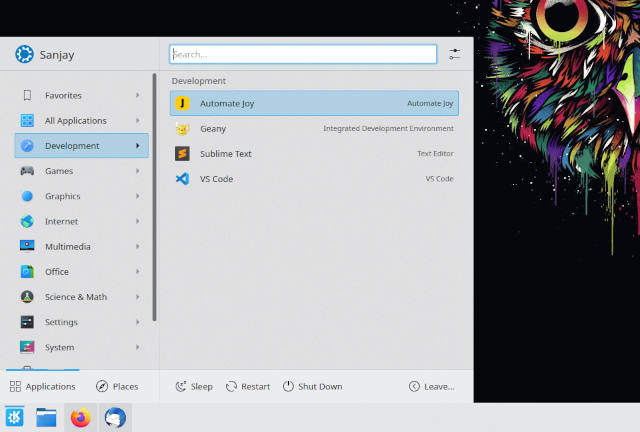
Task: Select the Graphics category label
Action: [x=62, y=196]
